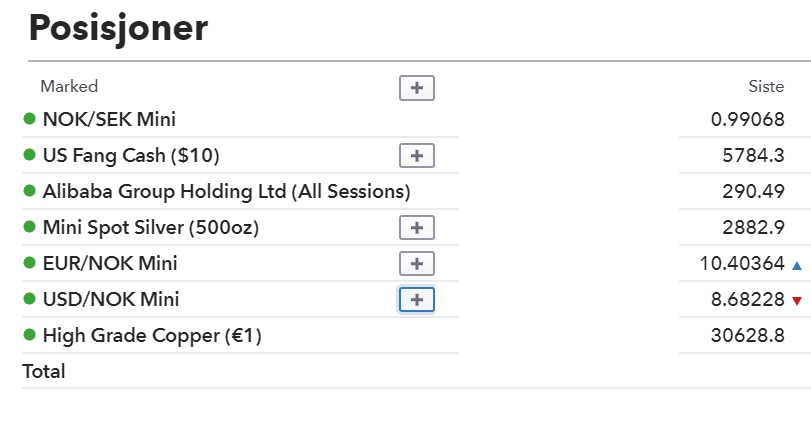Click the green status dot beside US Fang Cash

[29, 155]
